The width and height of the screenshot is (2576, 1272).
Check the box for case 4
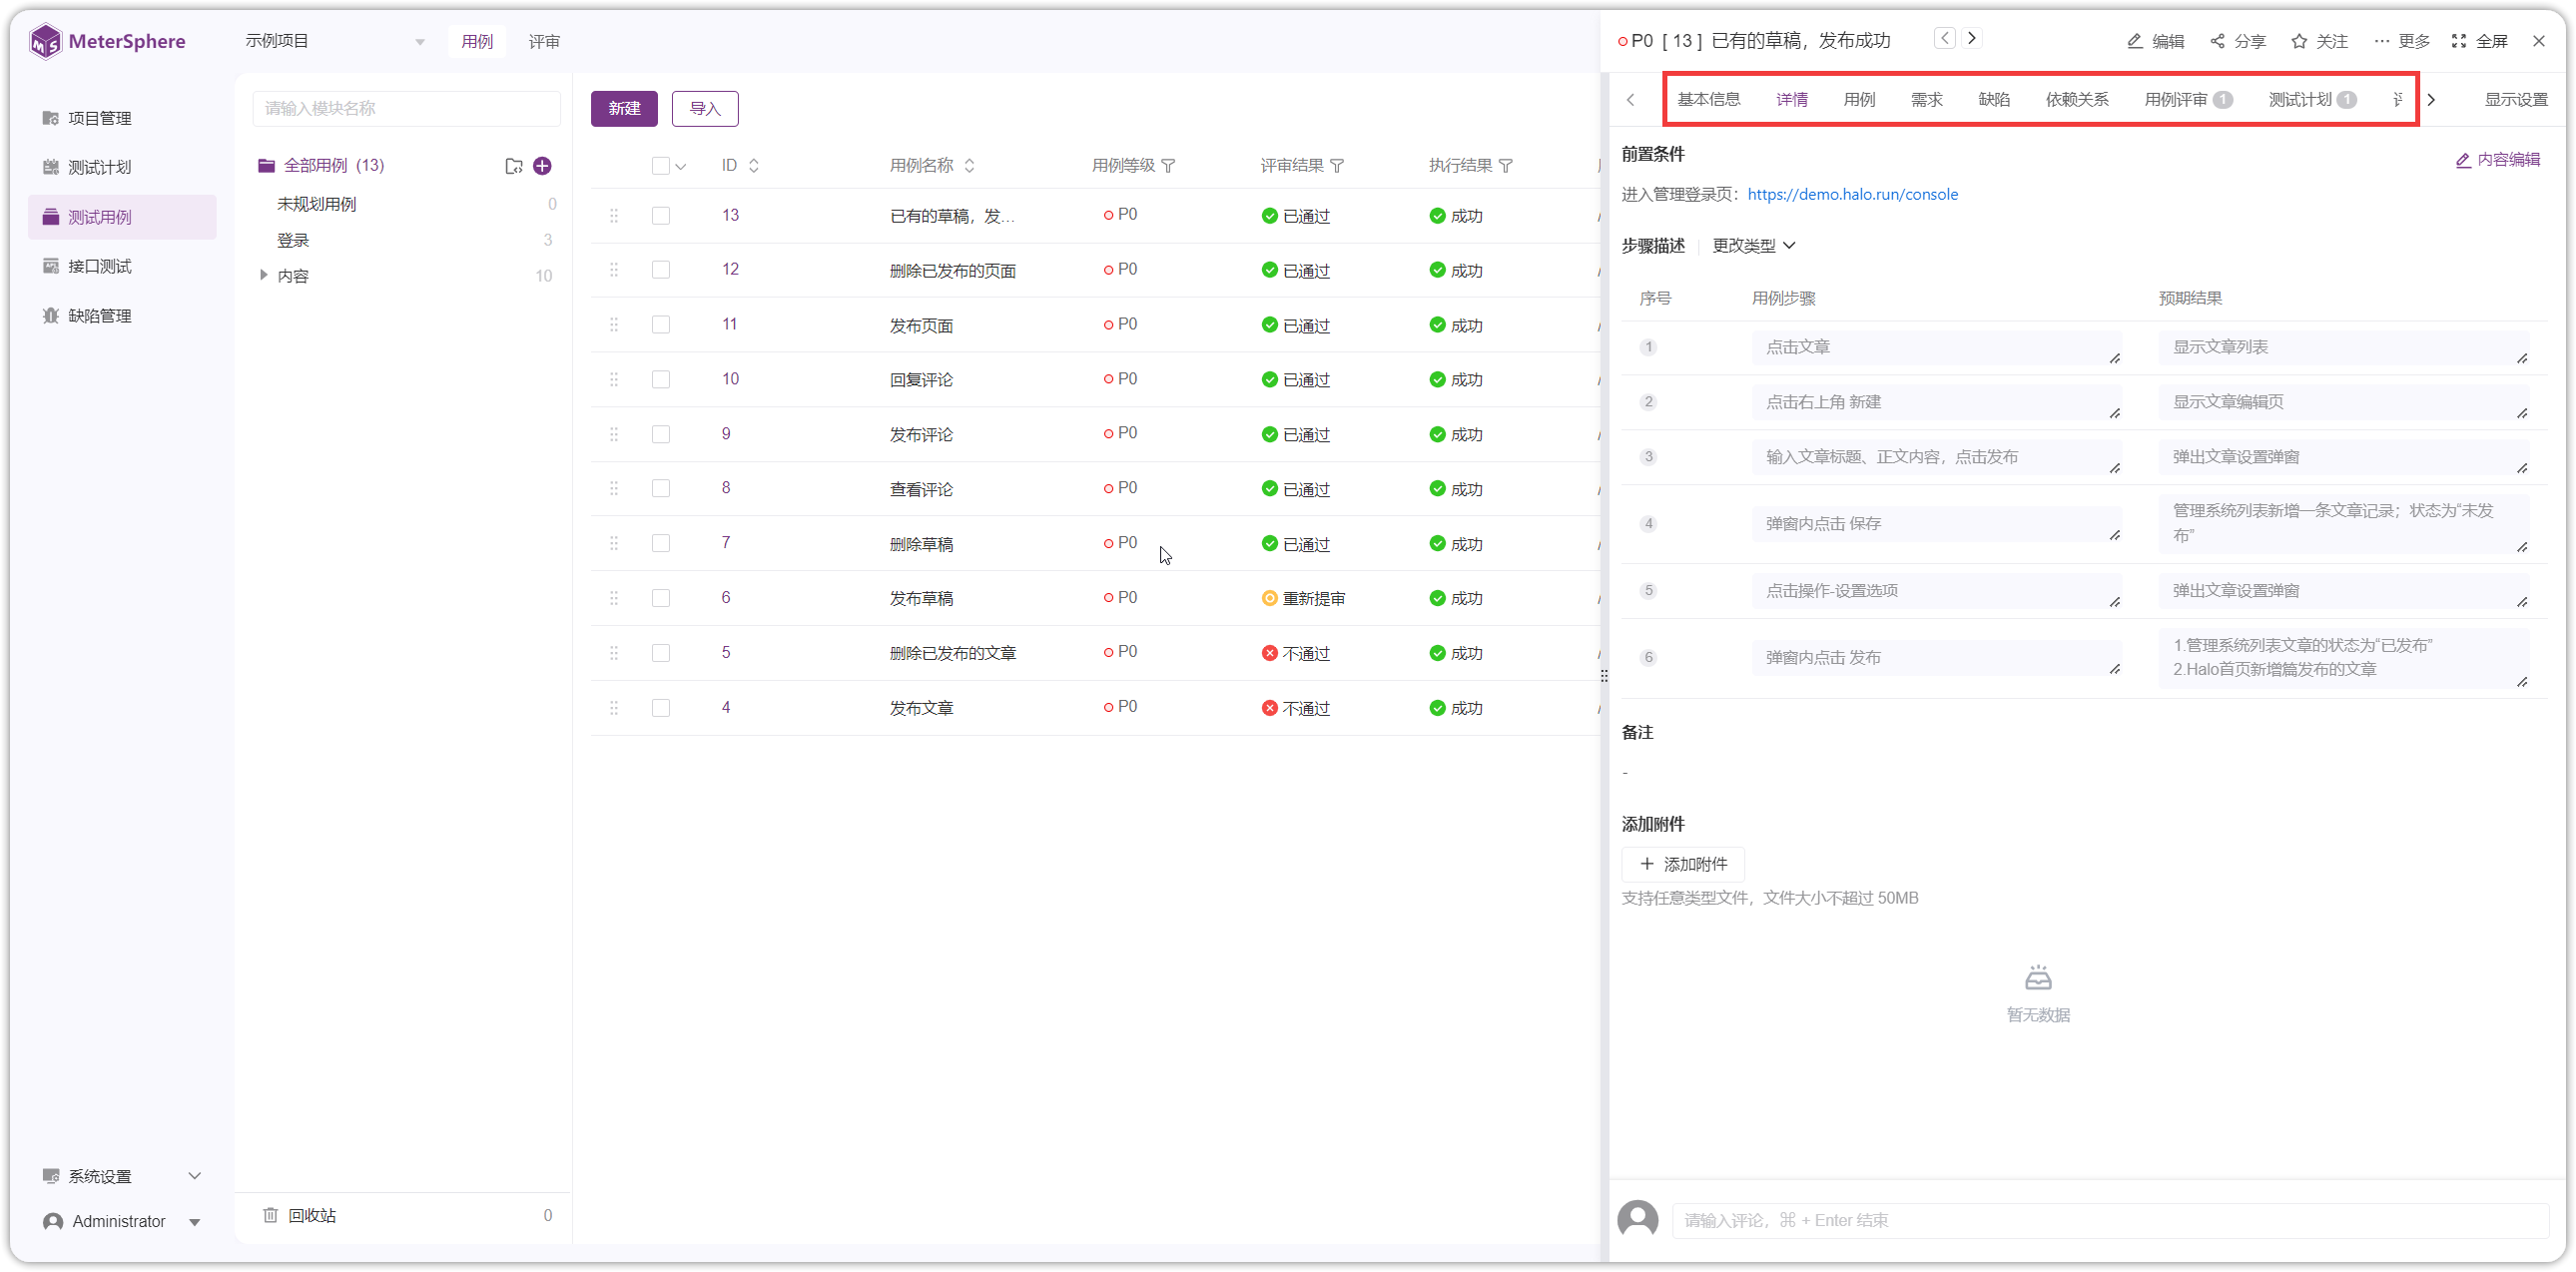pyautogui.click(x=661, y=708)
